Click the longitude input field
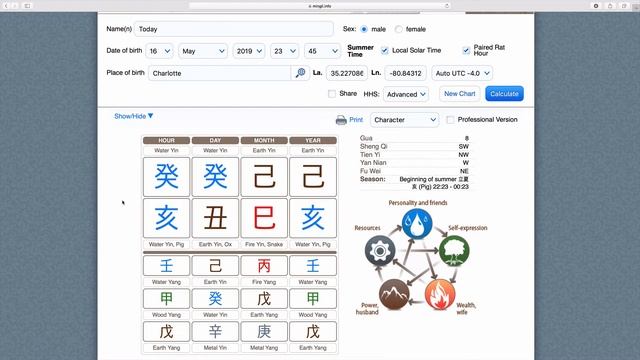Viewport: 640px width, 360px height. (405, 73)
